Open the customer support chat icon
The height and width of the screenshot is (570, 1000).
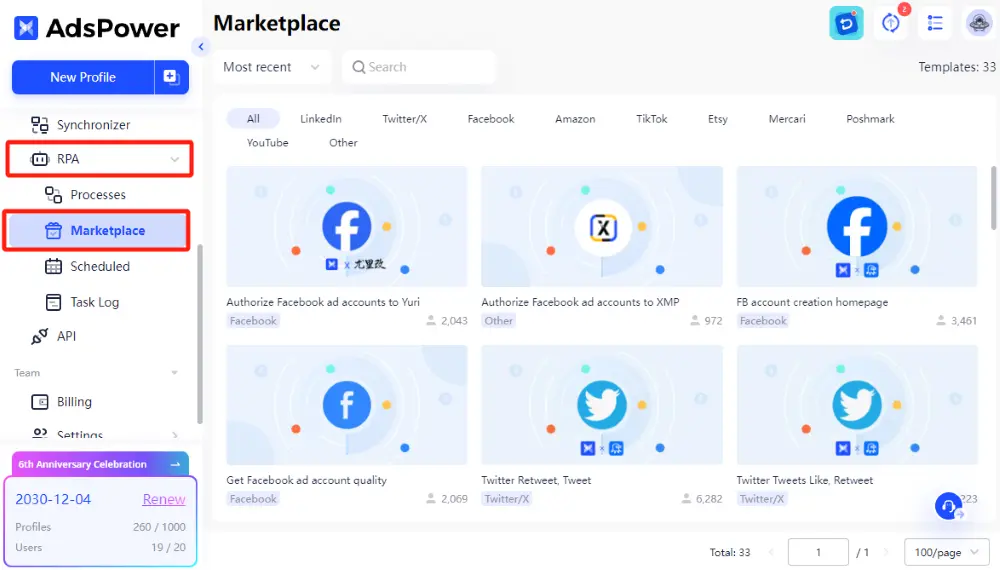pyautogui.click(x=949, y=506)
